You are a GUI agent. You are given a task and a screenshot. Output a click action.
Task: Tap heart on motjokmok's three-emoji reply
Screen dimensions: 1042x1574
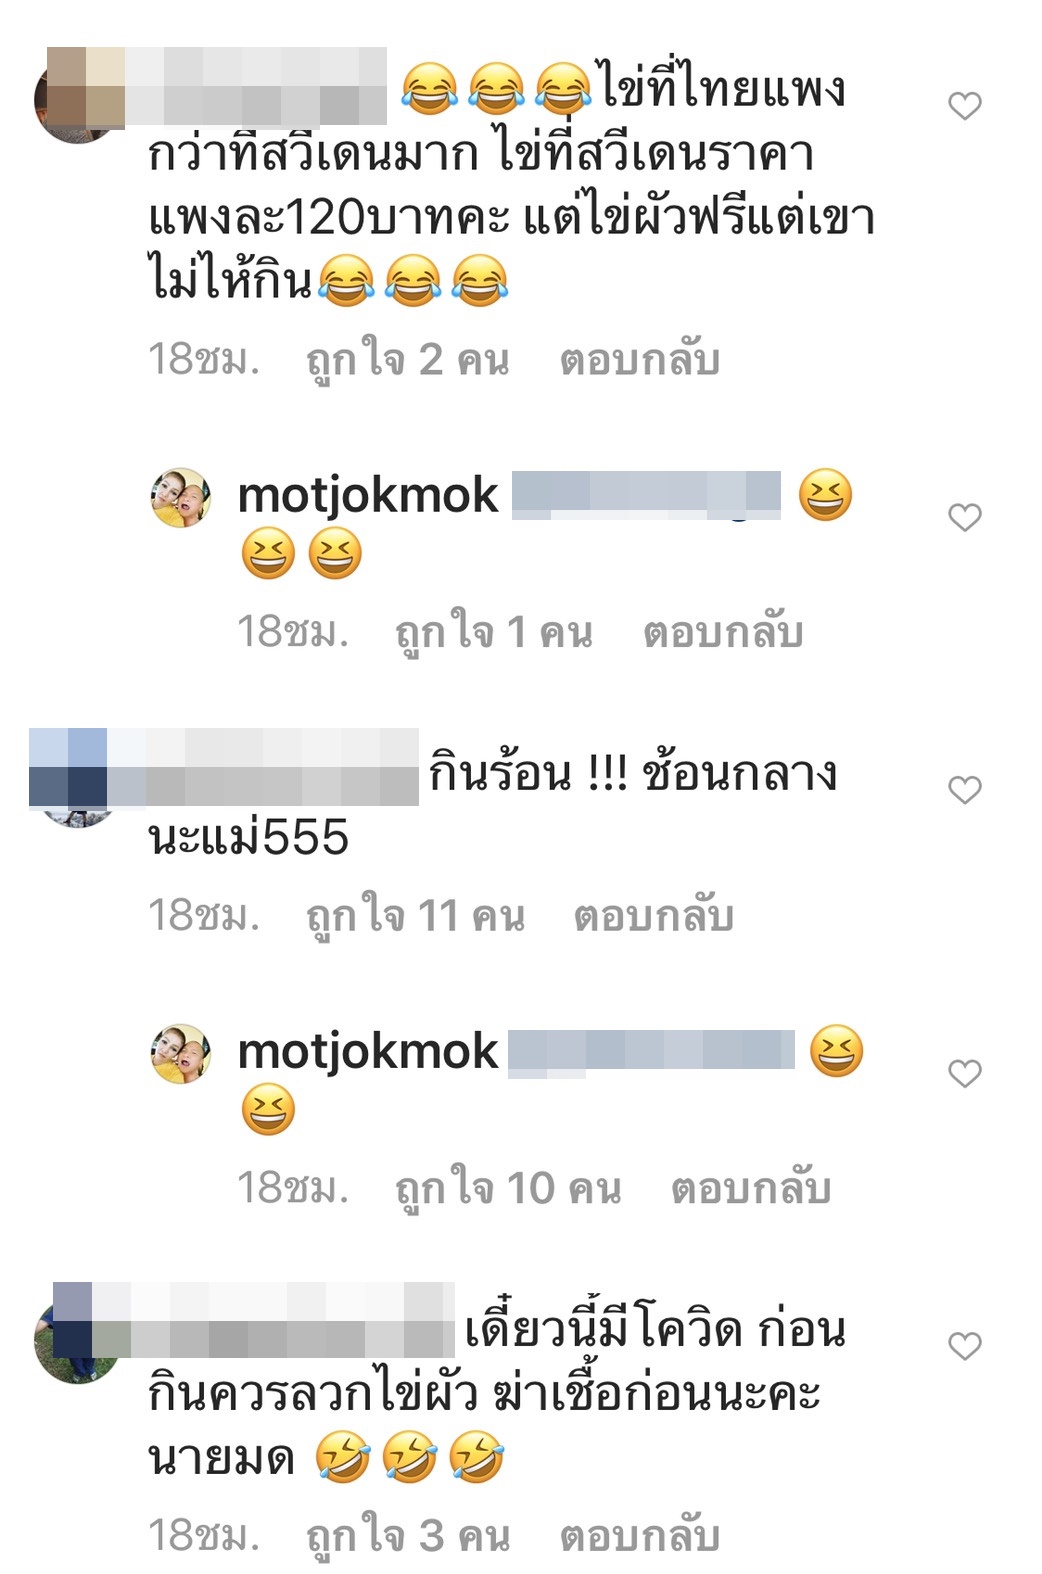click(964, 517)
